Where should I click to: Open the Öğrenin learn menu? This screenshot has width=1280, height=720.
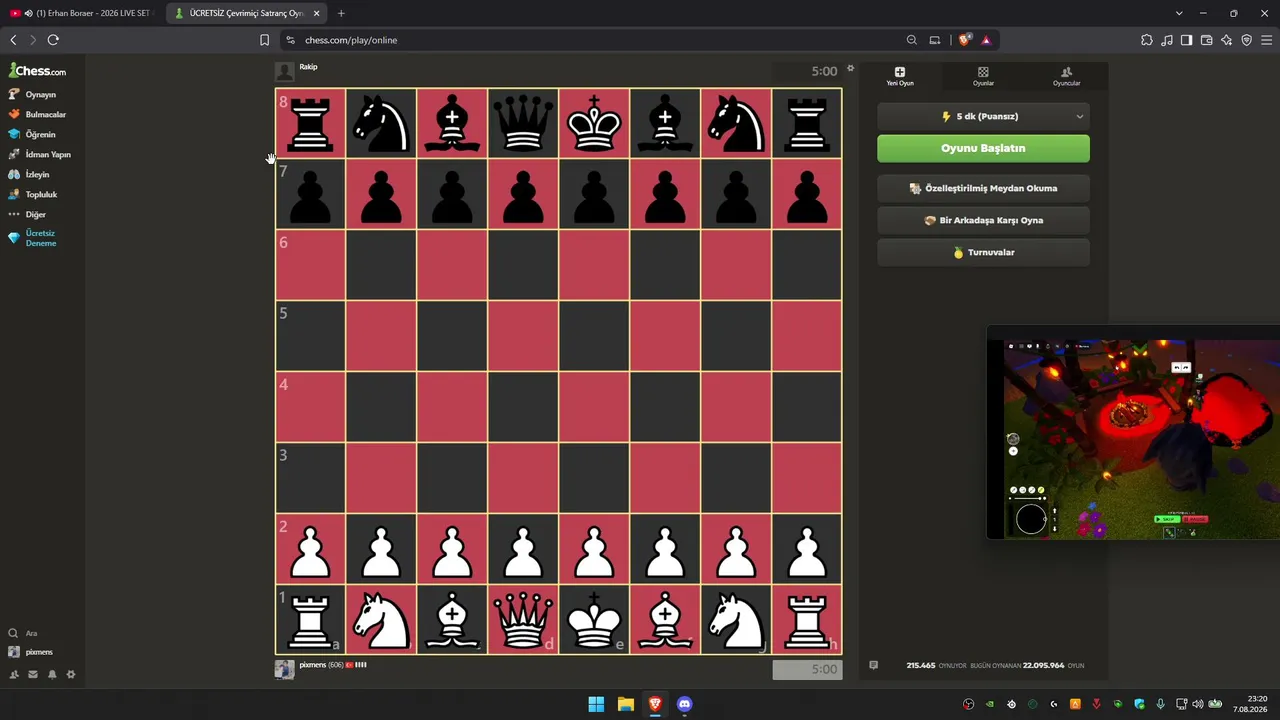pos(32,134)
